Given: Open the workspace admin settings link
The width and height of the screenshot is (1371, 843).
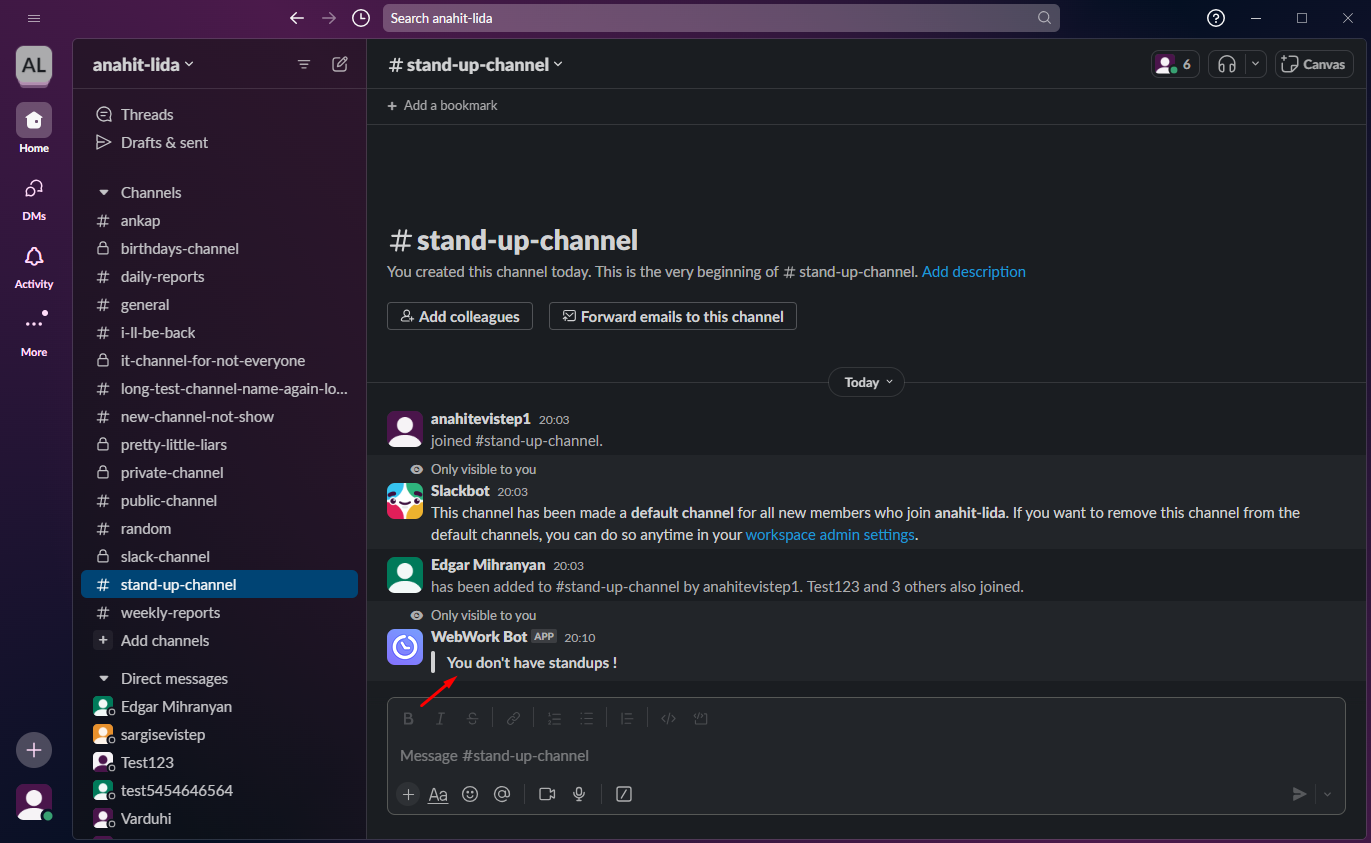Looking at the screenshot, I should 830,534.
